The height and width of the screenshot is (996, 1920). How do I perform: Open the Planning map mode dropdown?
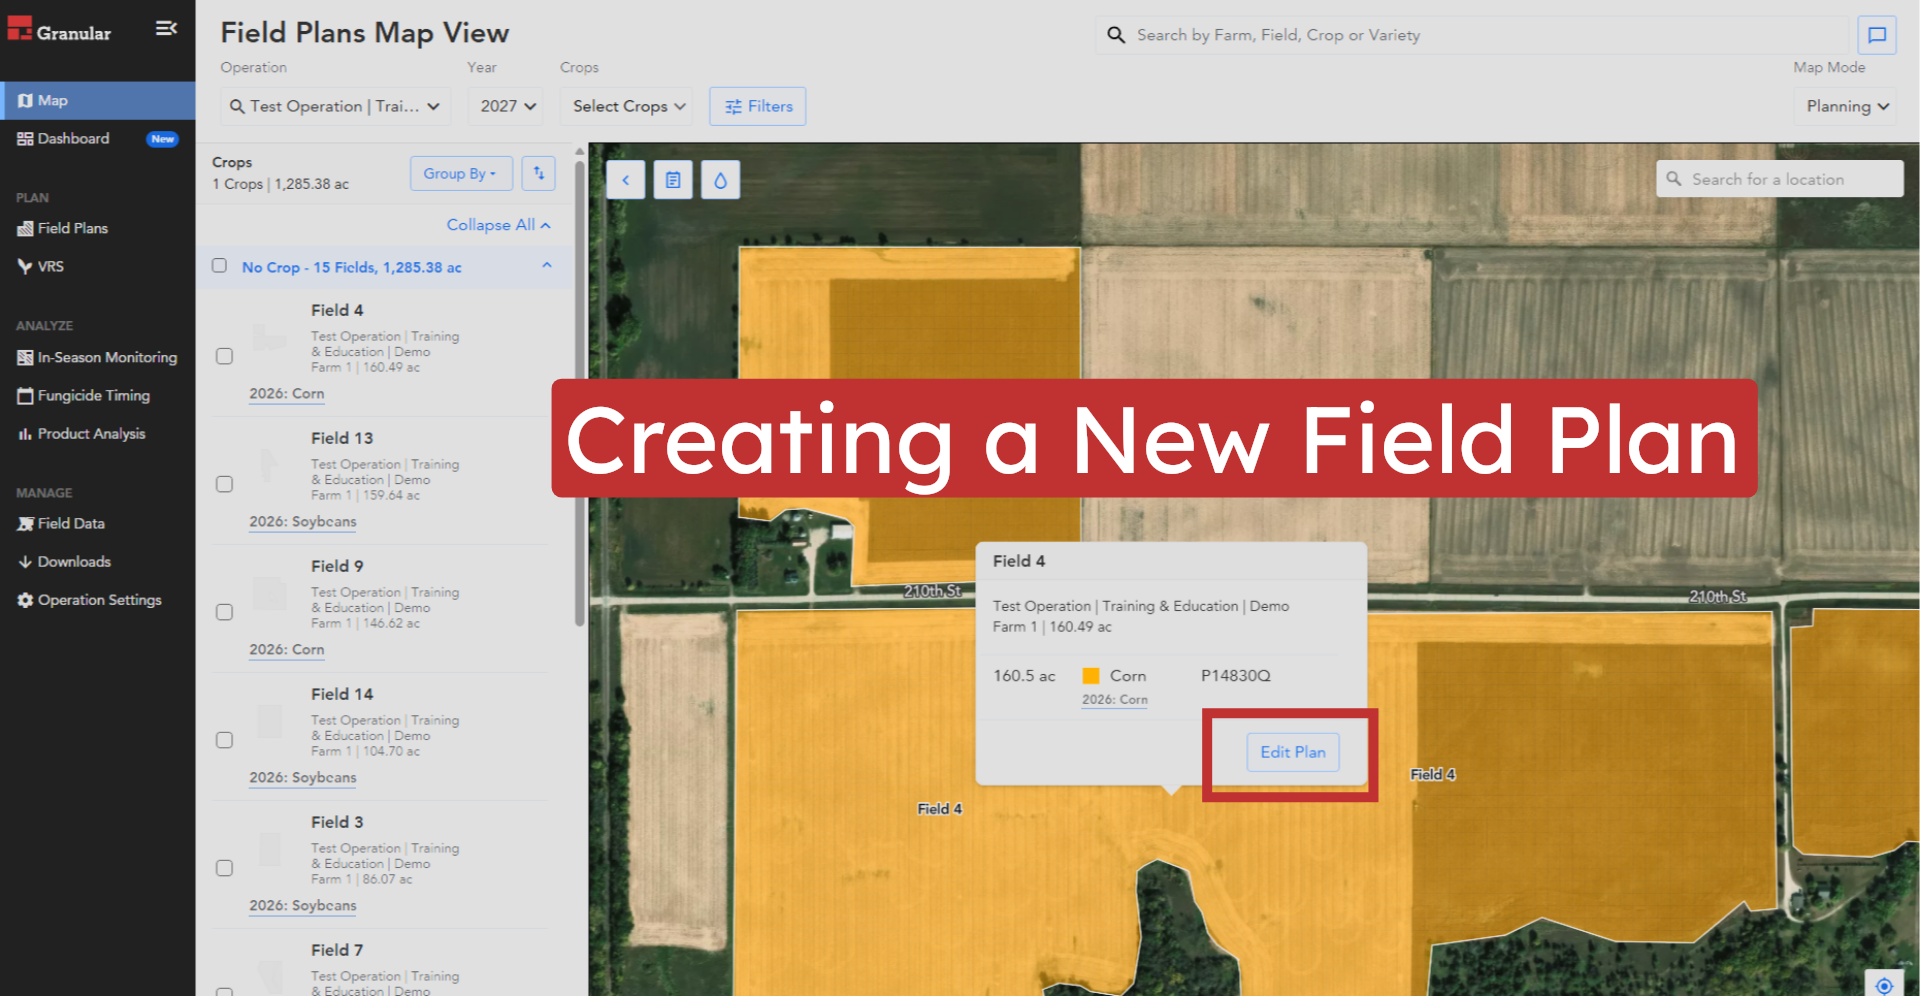click(x=1847, y=106)
